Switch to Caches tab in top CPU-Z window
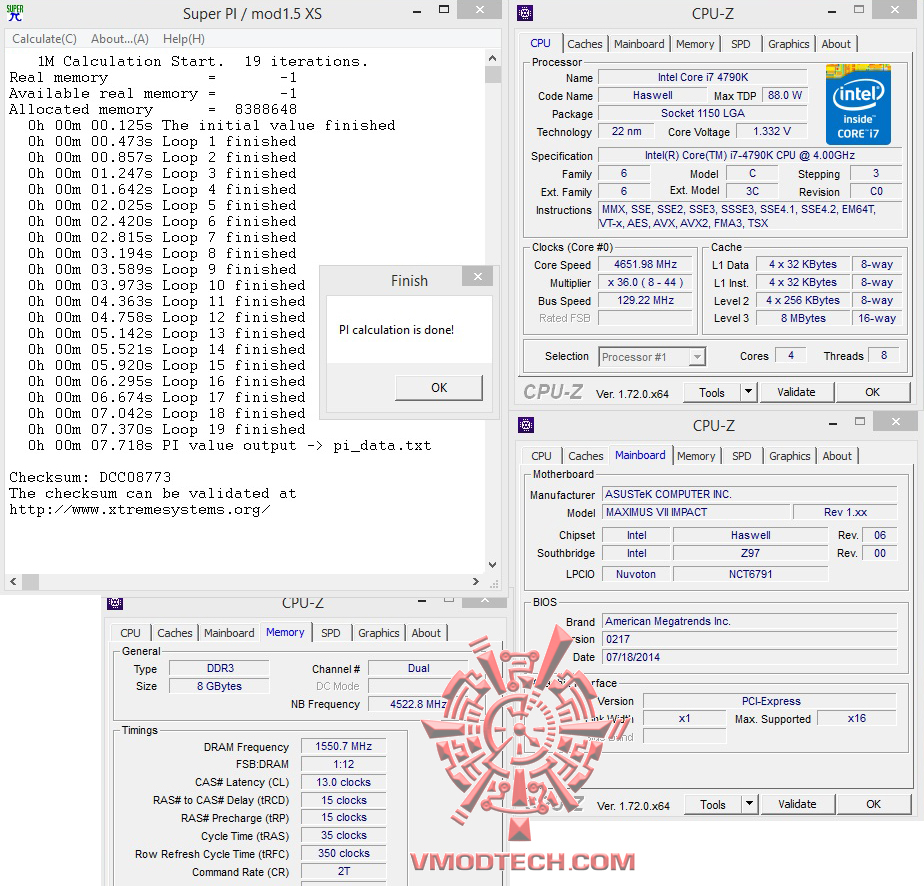This screenshot has height=886, width=924. click(585, 44)
